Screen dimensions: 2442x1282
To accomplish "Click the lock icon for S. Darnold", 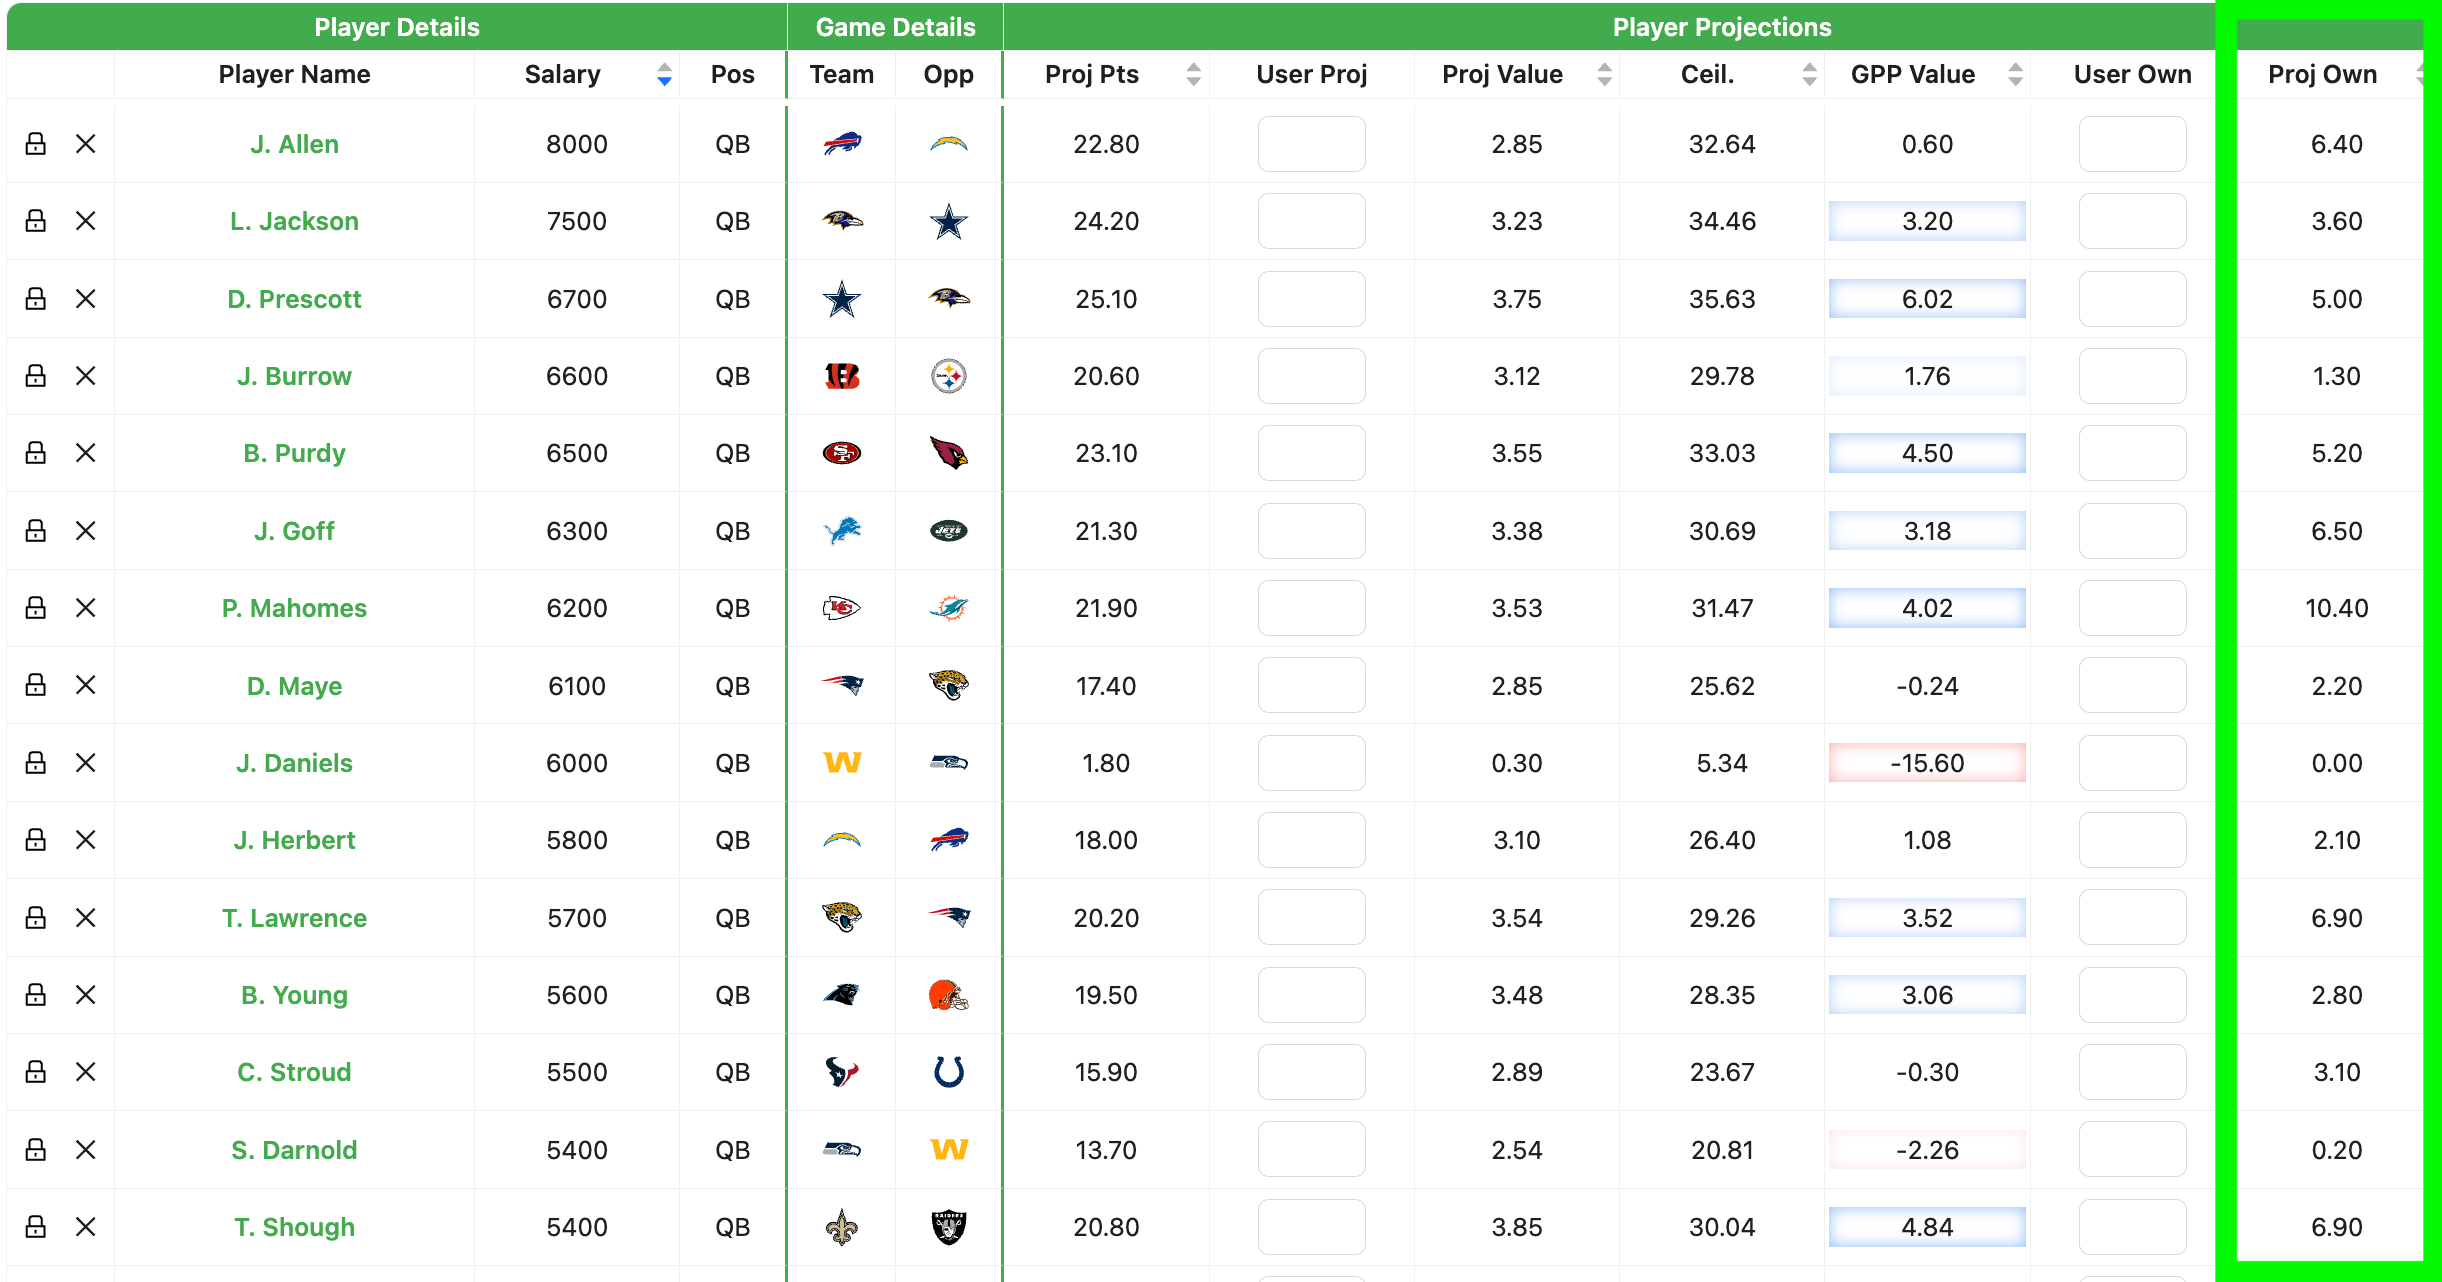I will click(x=36, y=1150).
